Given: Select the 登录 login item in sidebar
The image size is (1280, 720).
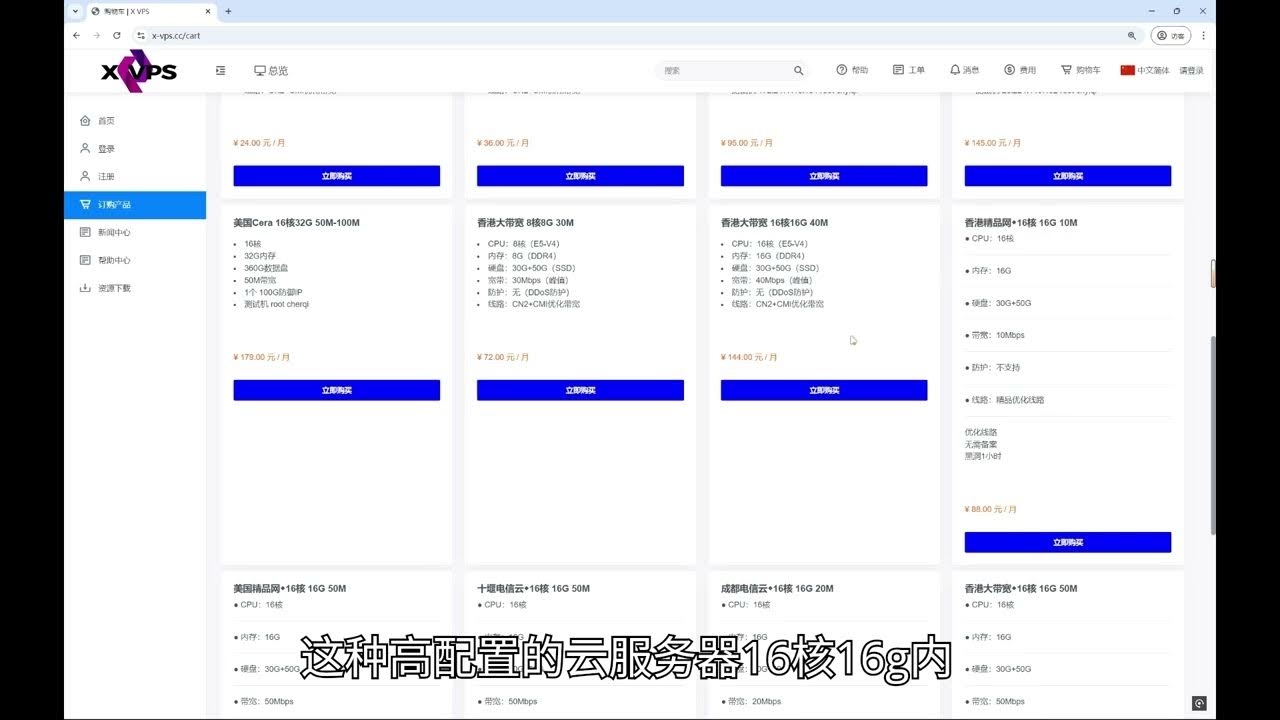Looking at the screenshot, I should pos(104,148).
